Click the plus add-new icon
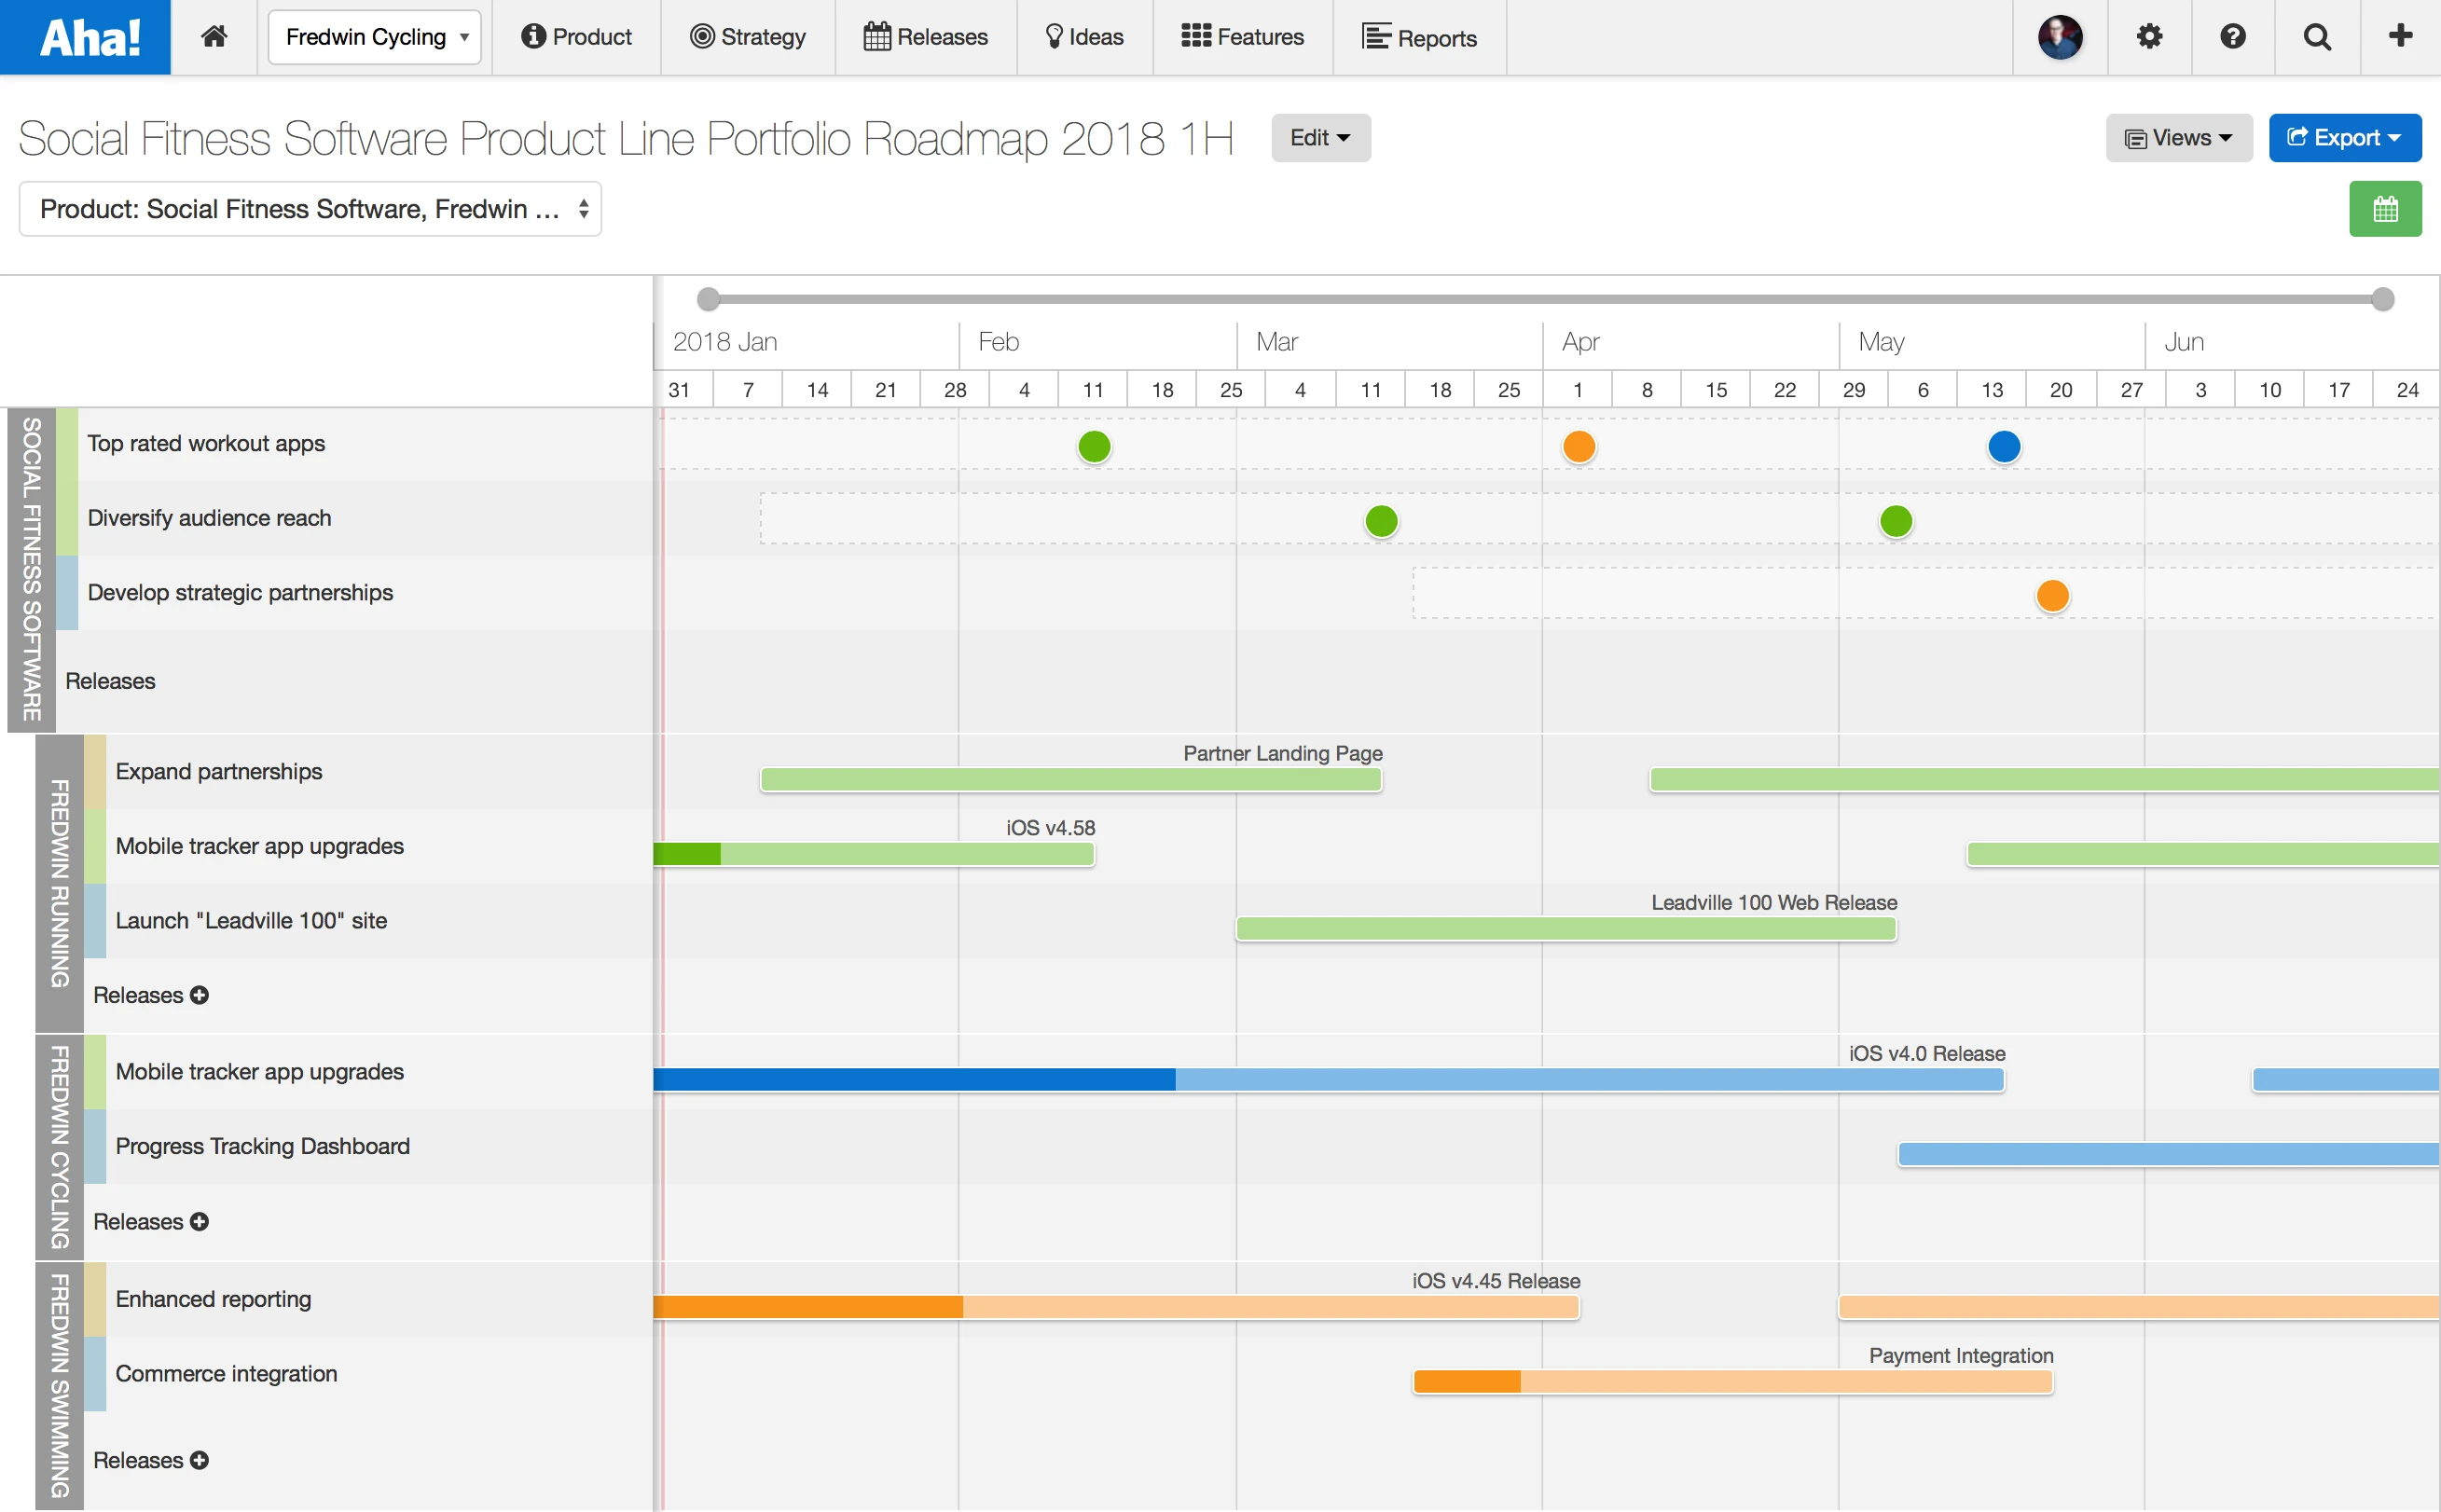This screenshot has width=2441, height=1512. [x=2400, y=37]
